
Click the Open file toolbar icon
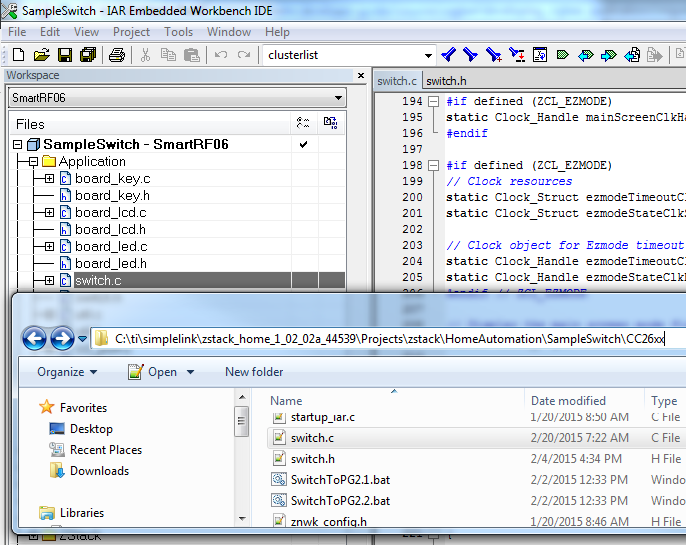point(42,54)
